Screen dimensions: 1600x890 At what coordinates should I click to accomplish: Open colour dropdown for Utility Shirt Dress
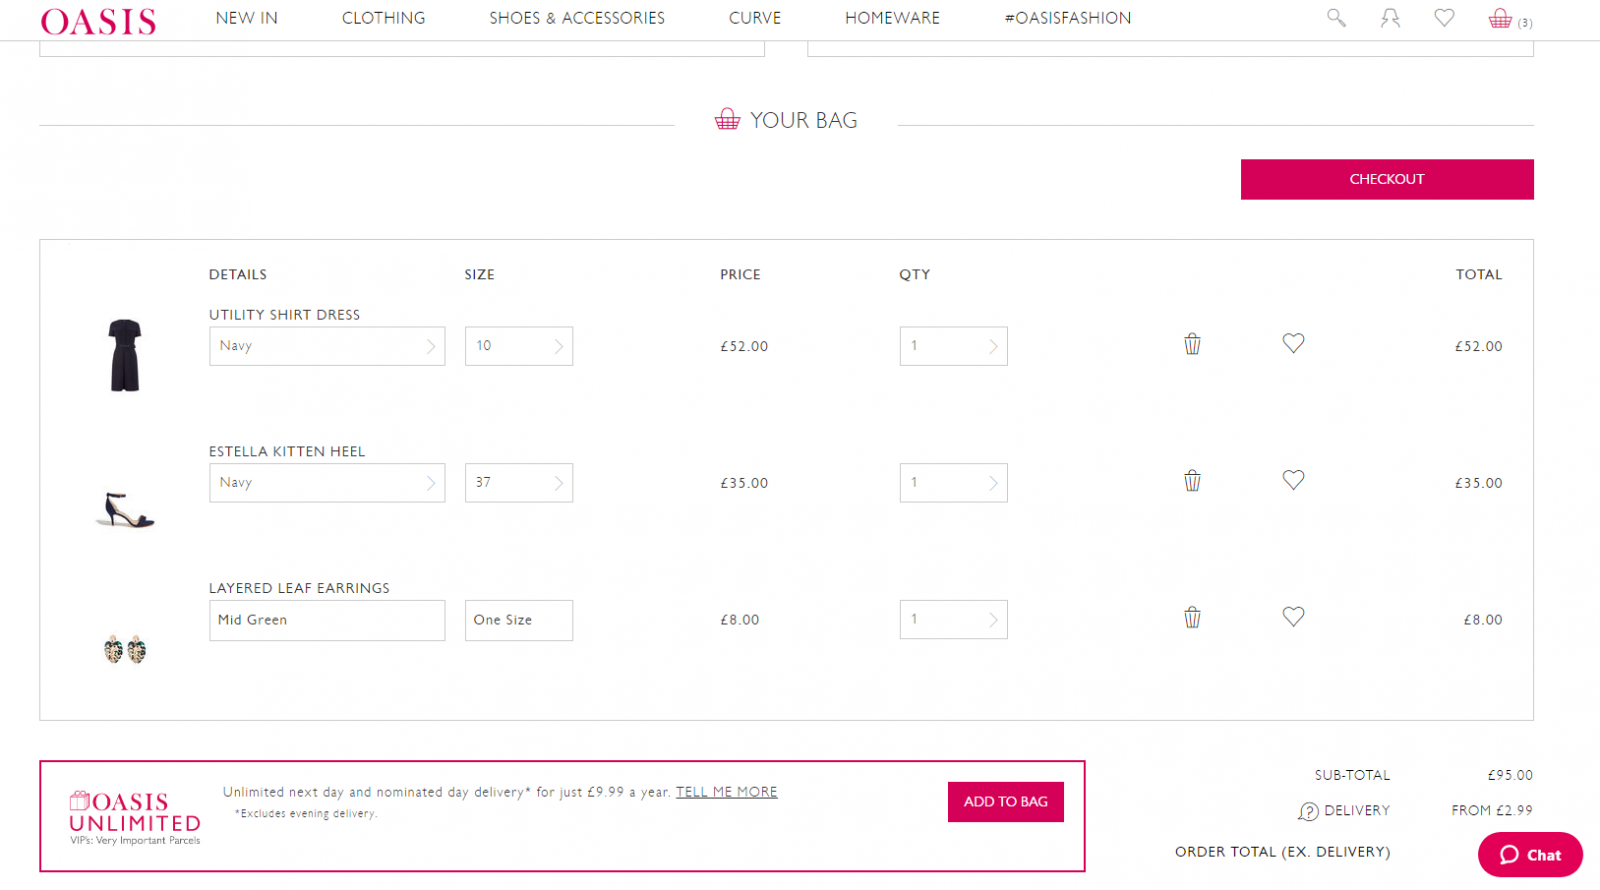click(x=327, y=346)
